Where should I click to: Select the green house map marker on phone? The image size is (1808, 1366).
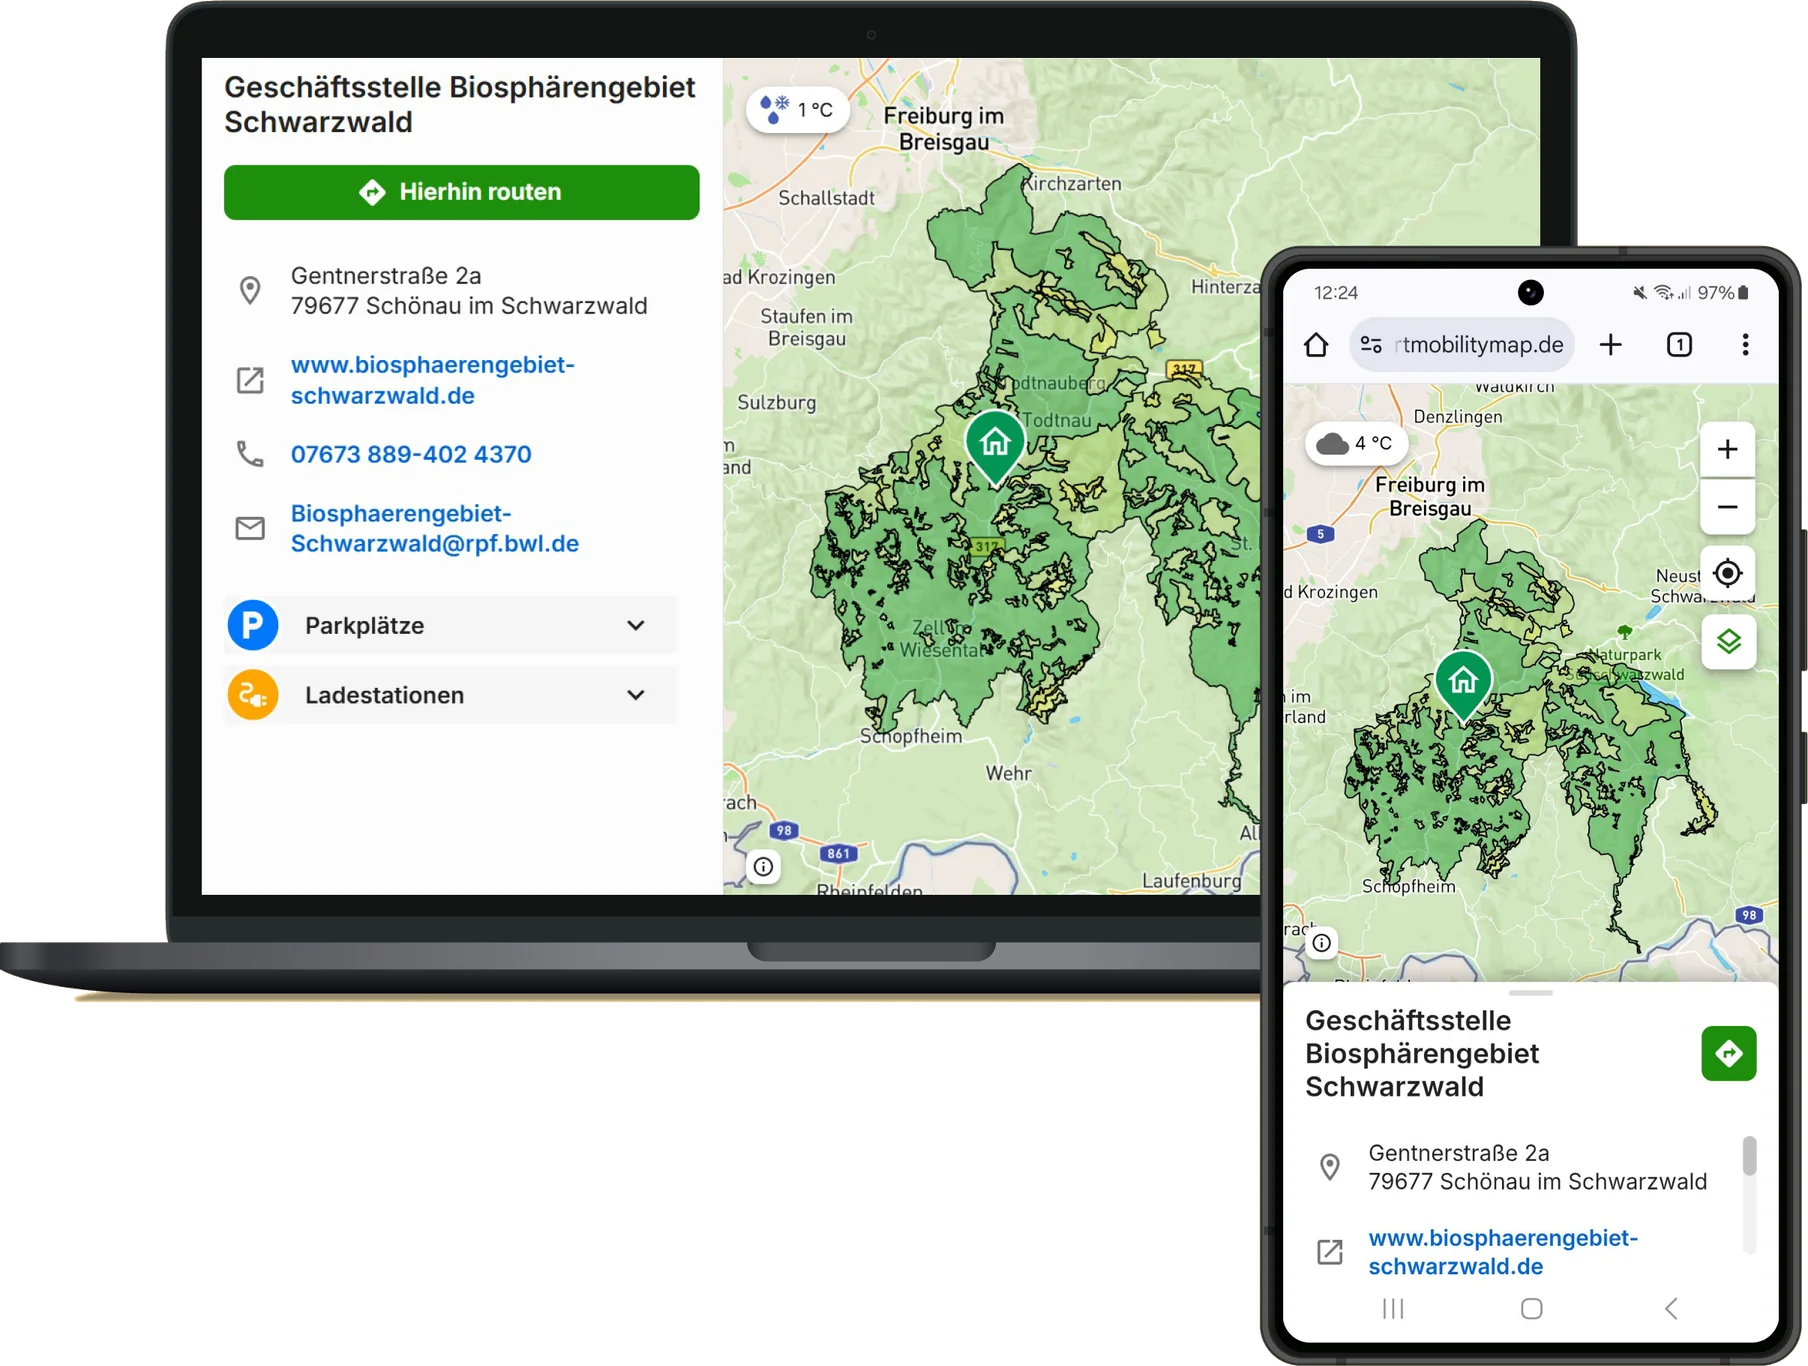pos(1463,685)
